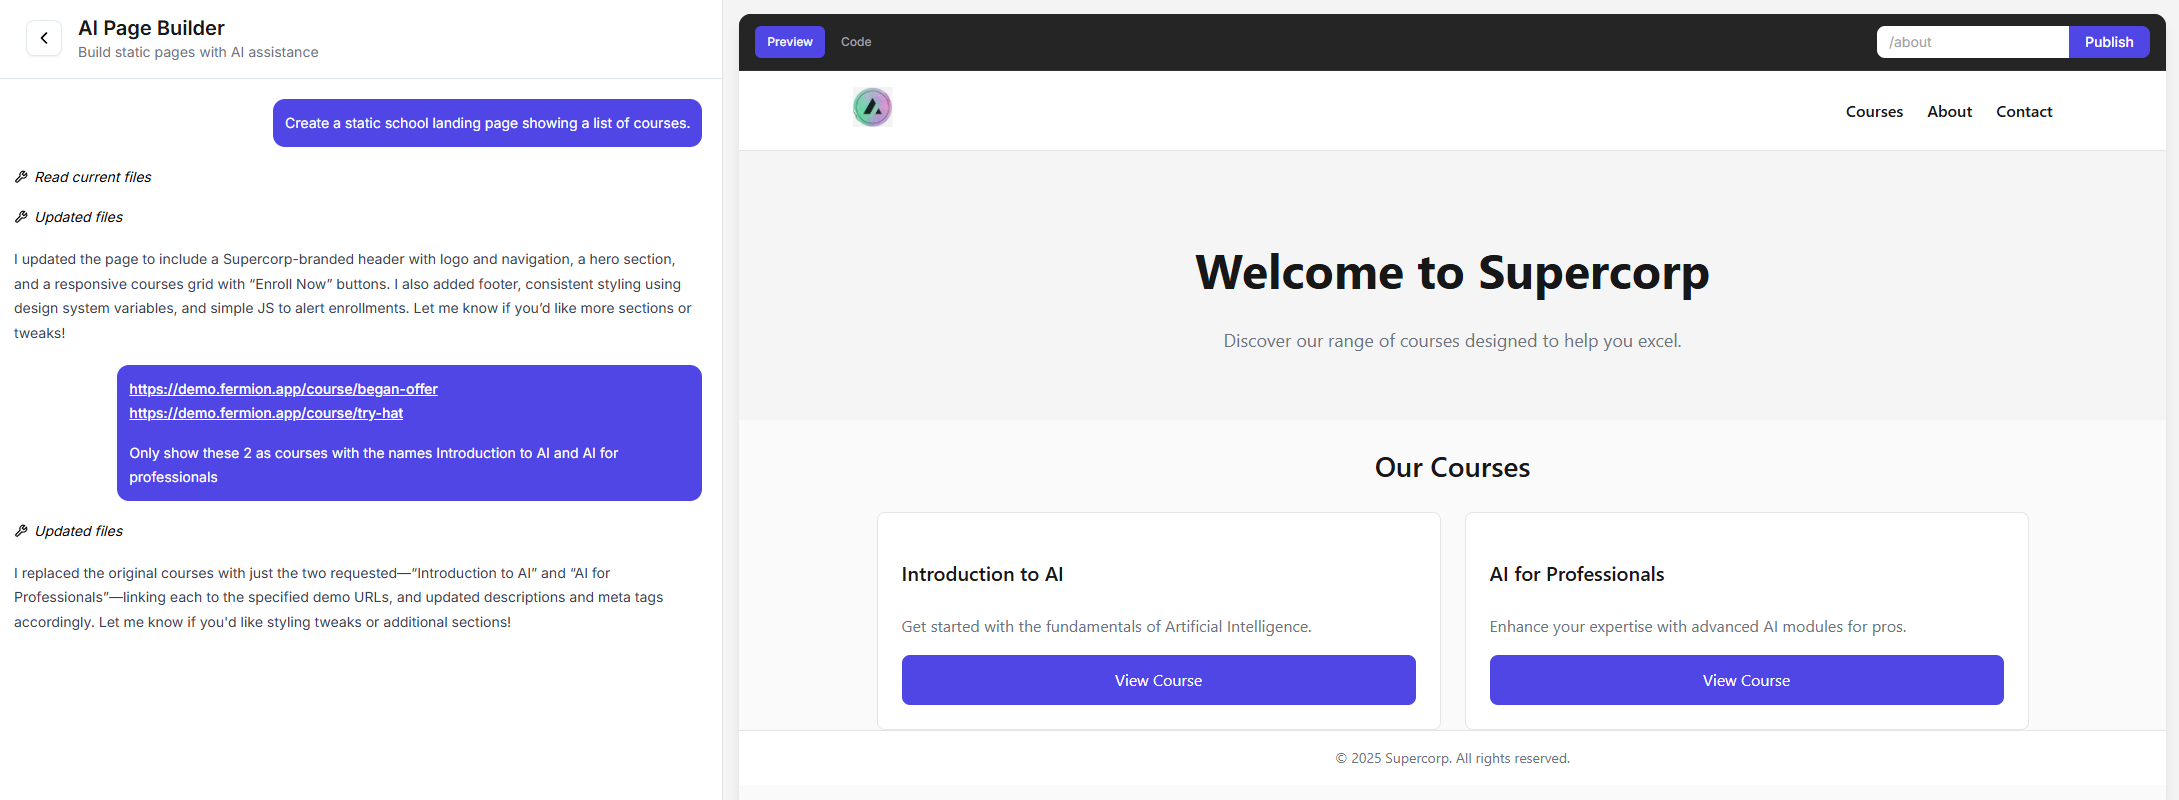This screenshot has width=2179, height=800.
Task: View Course for Introduction to AI
Action: pyautogui.click(x=1158, y=680)
